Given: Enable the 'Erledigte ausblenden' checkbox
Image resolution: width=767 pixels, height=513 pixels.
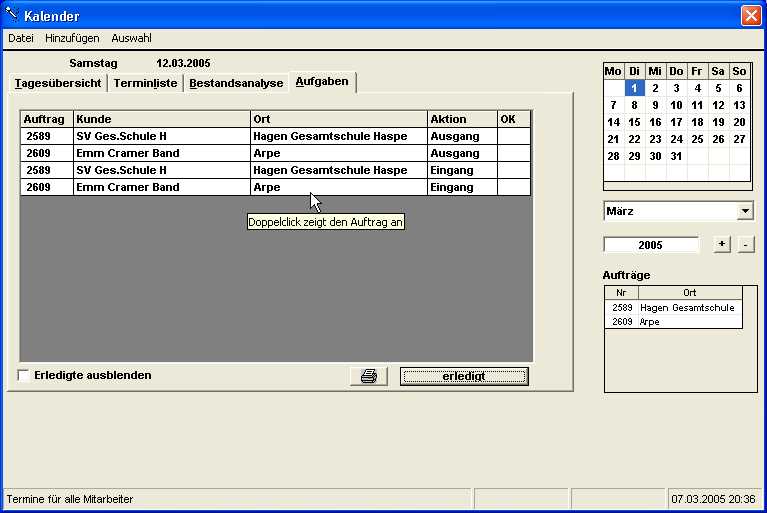Looking at the screenshot, I should click(24, 375).
